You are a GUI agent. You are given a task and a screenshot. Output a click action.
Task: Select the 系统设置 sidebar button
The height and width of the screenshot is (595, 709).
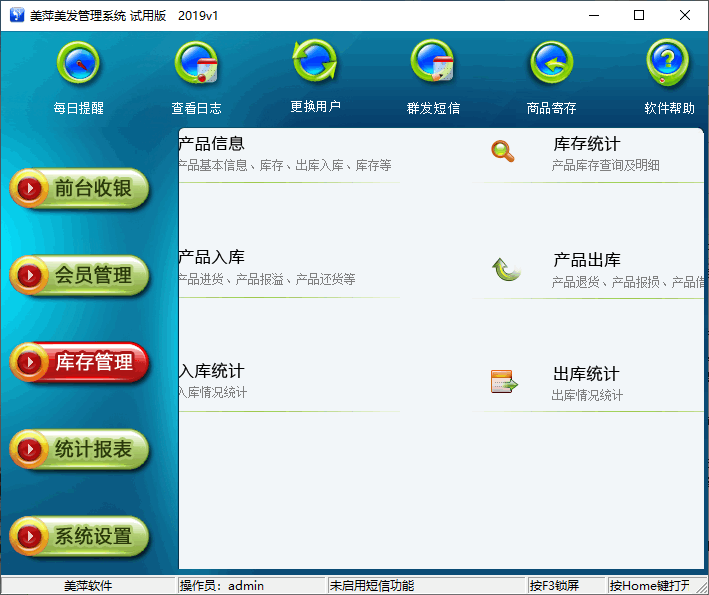[80, 536]
